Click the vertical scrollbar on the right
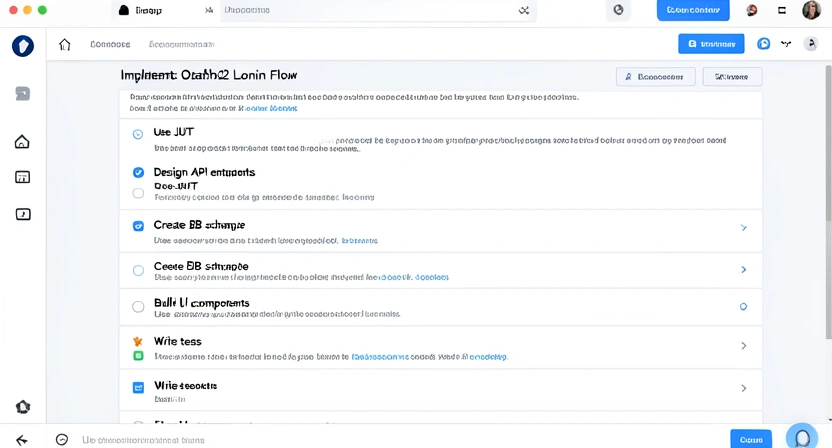Screen dimensions: 832x448 click(828, 202)
